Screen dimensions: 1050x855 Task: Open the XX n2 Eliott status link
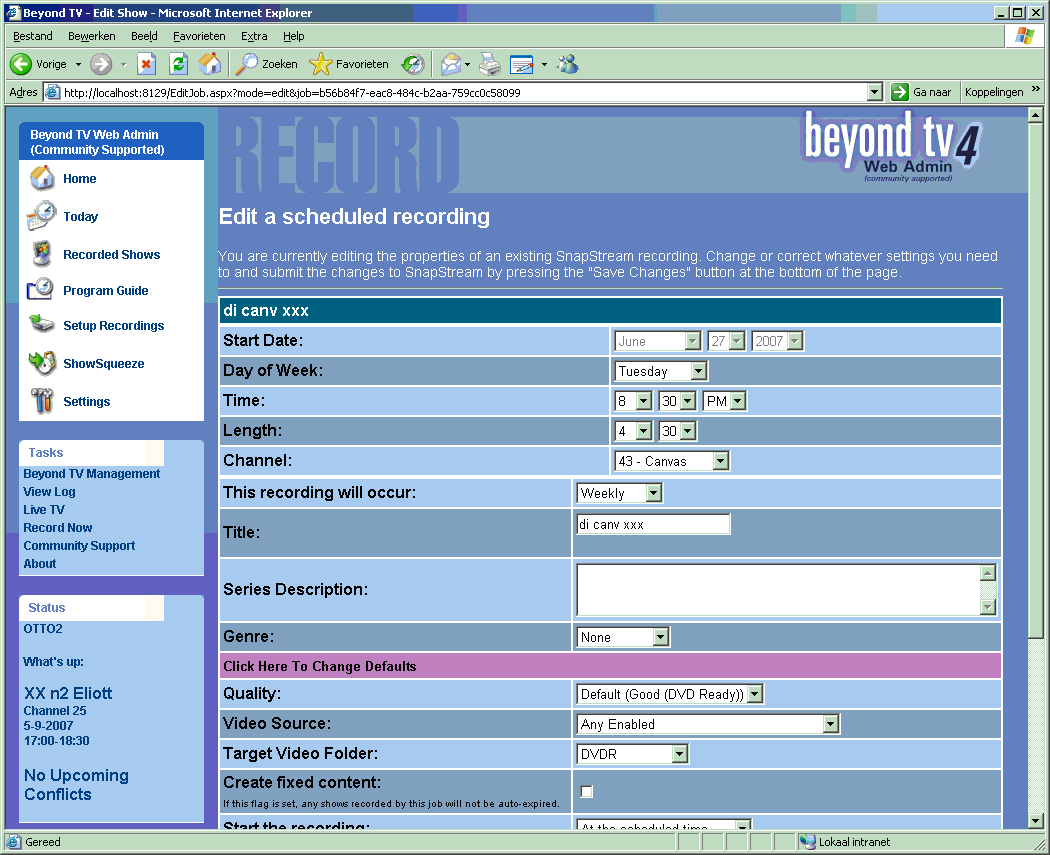click(x=68, y=693)
